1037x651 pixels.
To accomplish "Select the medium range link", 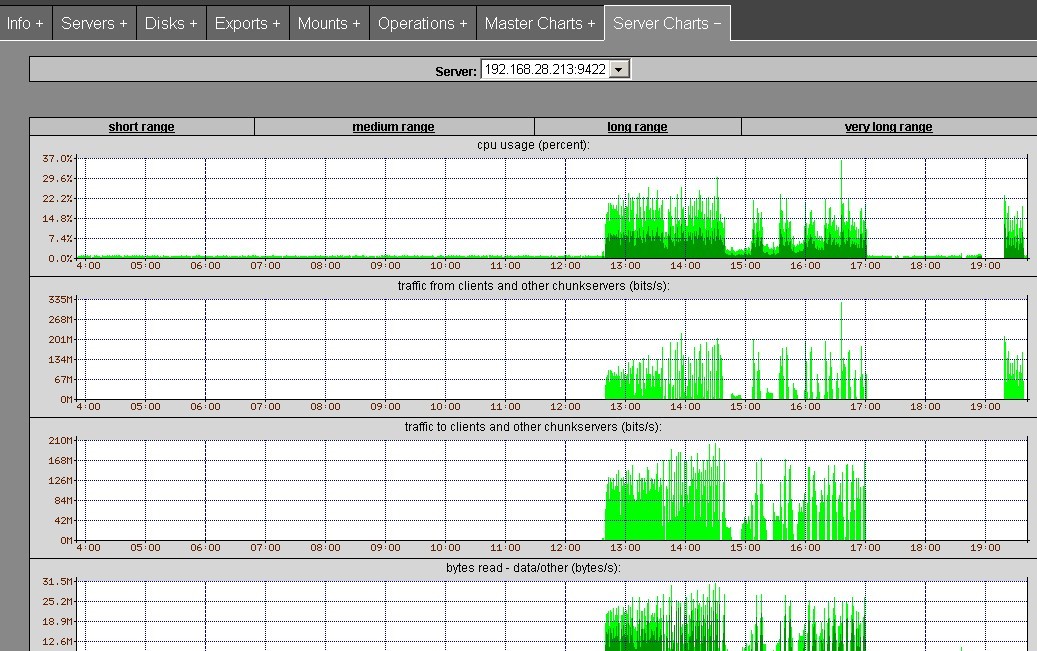I will coord(394,126).
